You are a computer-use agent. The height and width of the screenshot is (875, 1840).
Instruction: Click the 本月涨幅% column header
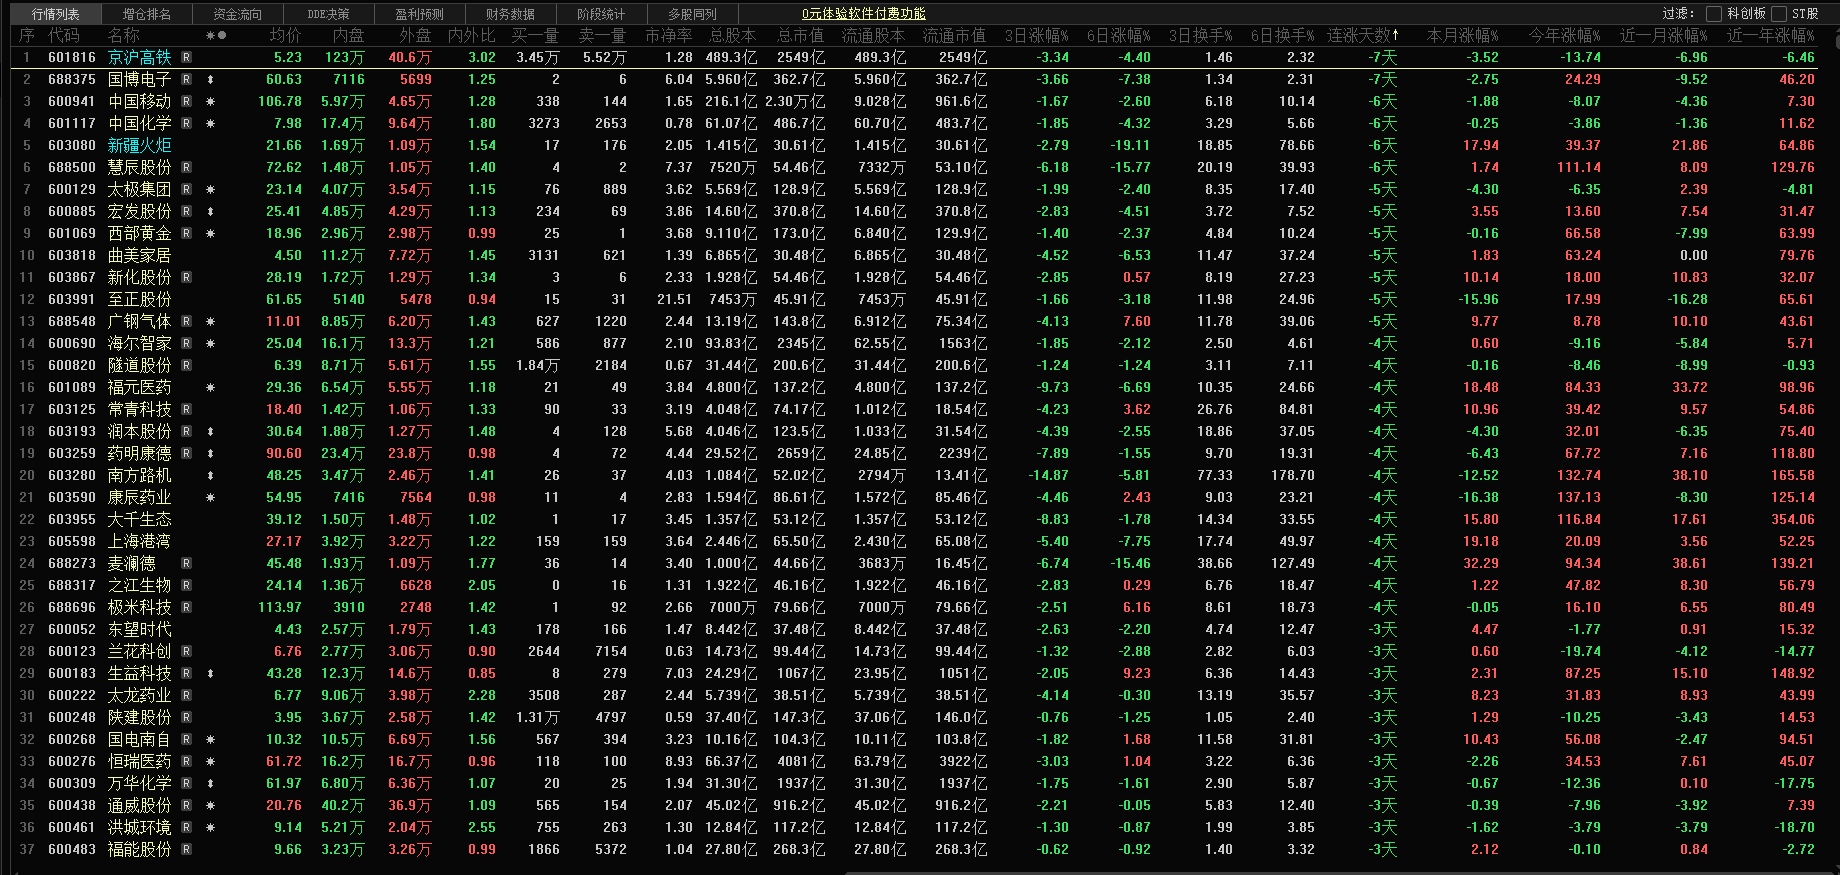tap(1462, 35)
